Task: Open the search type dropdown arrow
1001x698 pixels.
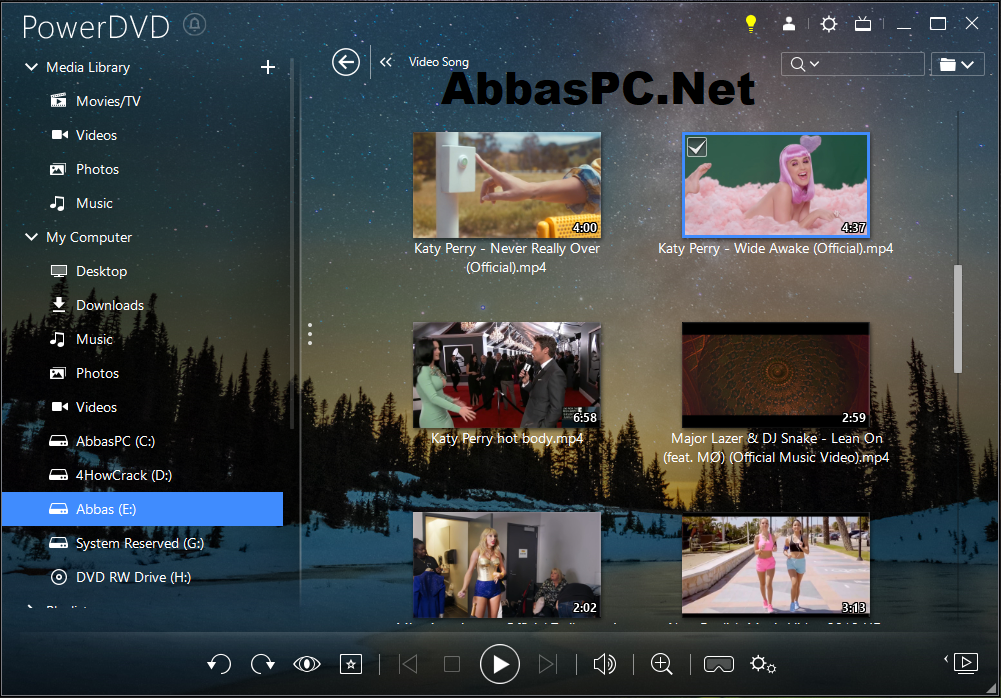Action: coord(815,64)
